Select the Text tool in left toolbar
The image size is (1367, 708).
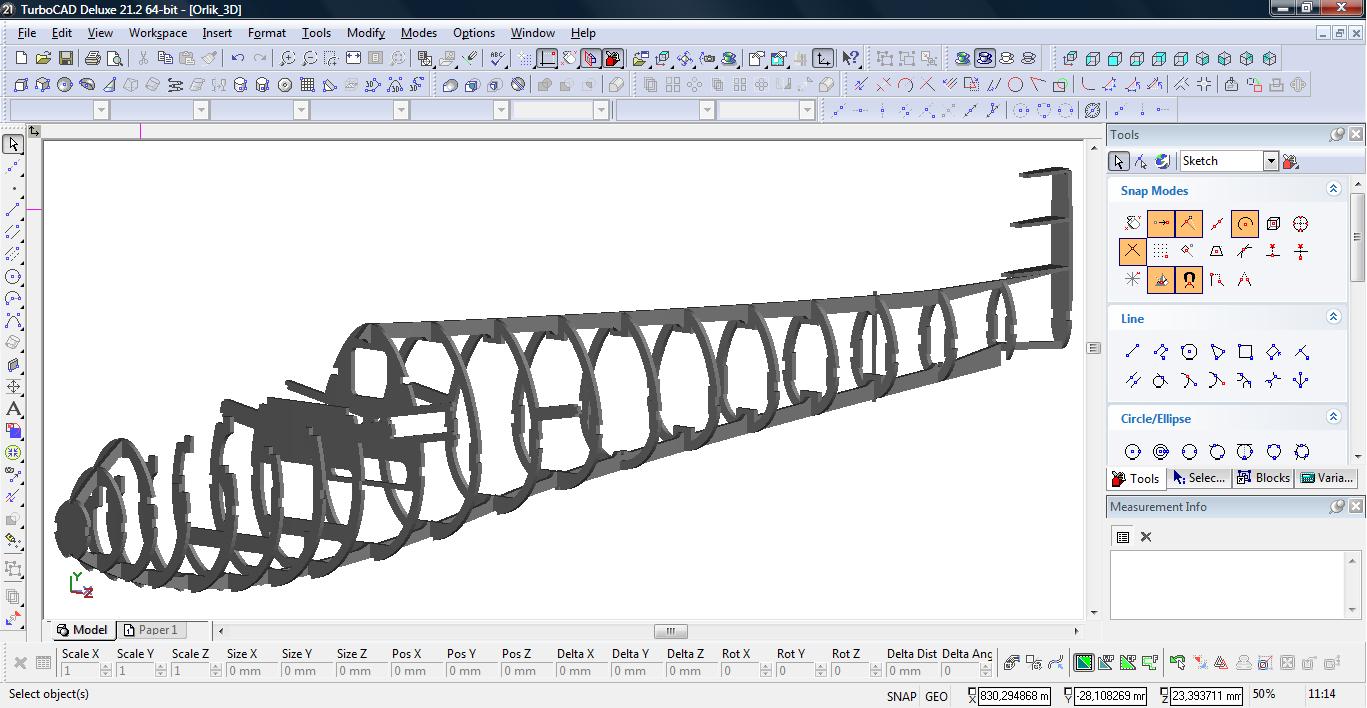(14, 409)
